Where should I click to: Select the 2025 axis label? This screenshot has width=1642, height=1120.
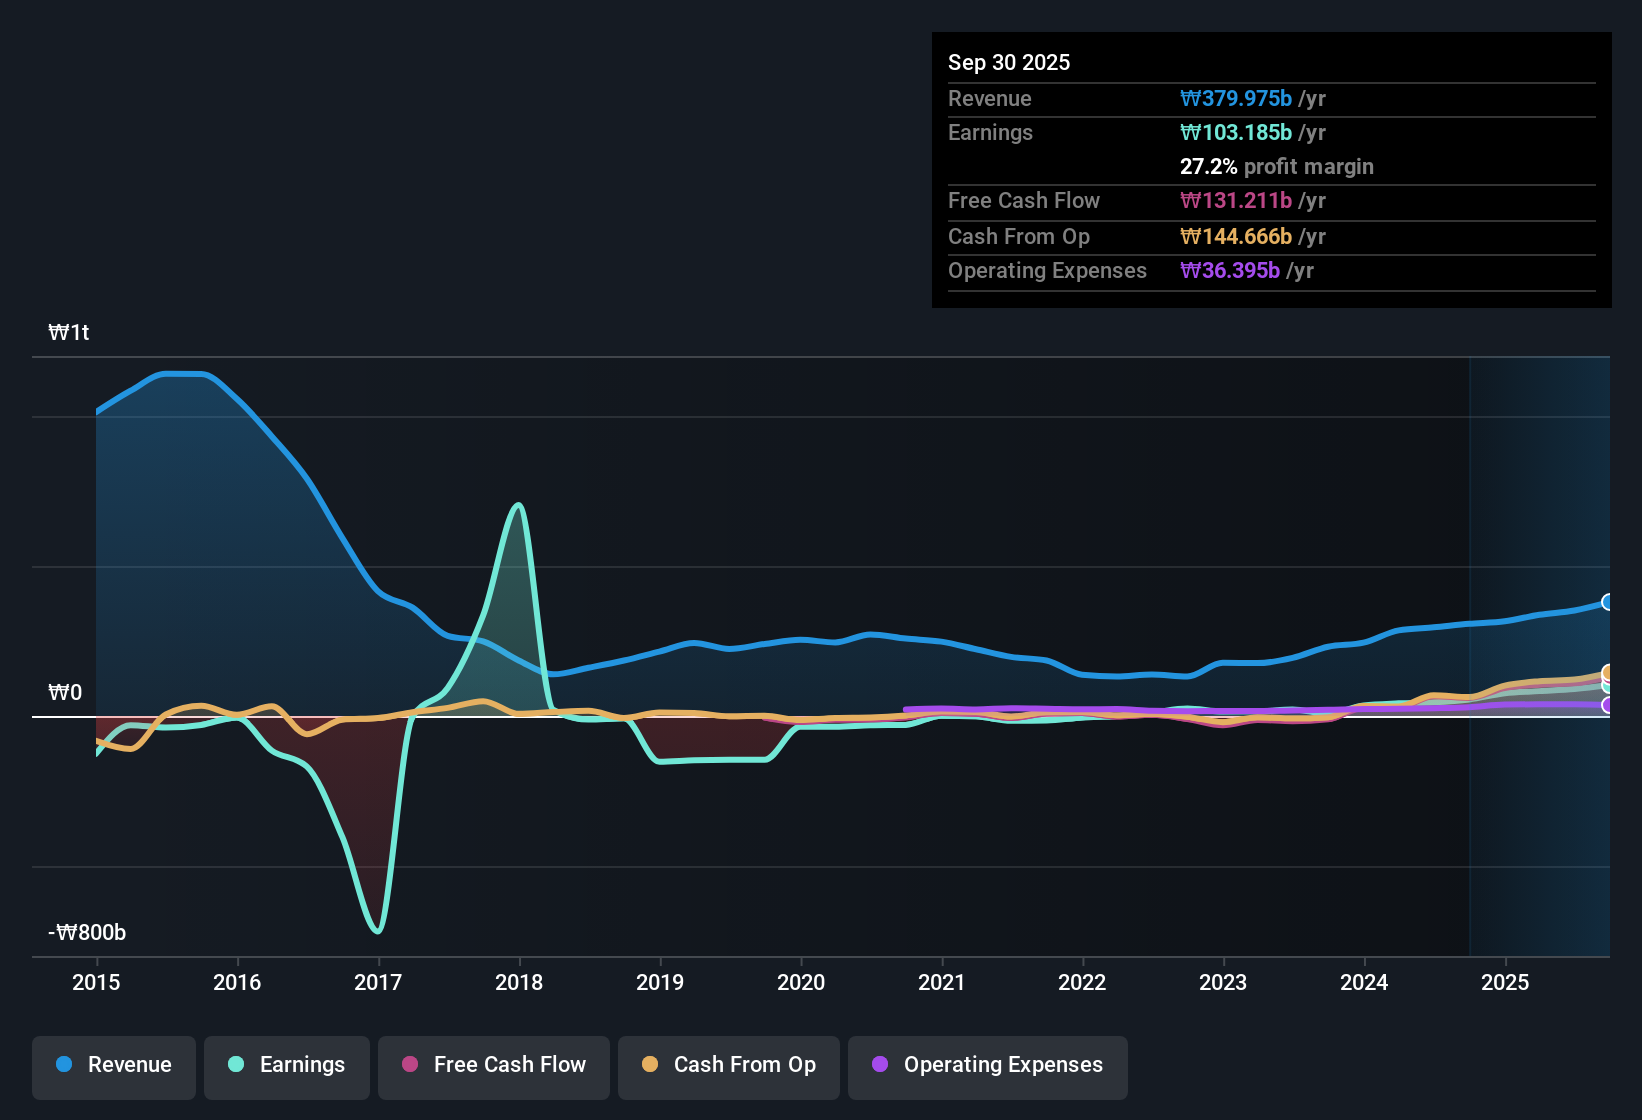pos(1506,983)
